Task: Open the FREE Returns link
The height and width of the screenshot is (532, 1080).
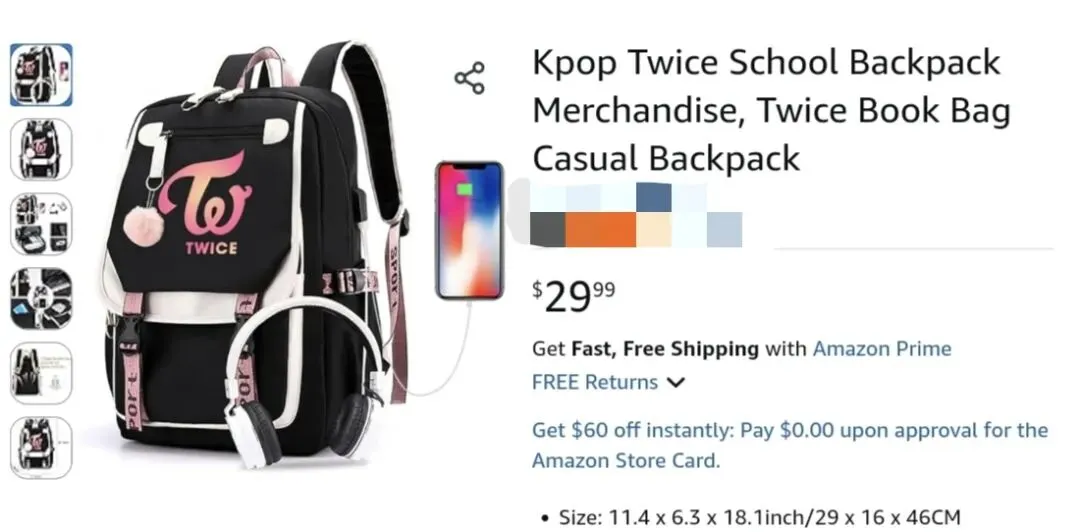Action: click(x=595, y=382)
